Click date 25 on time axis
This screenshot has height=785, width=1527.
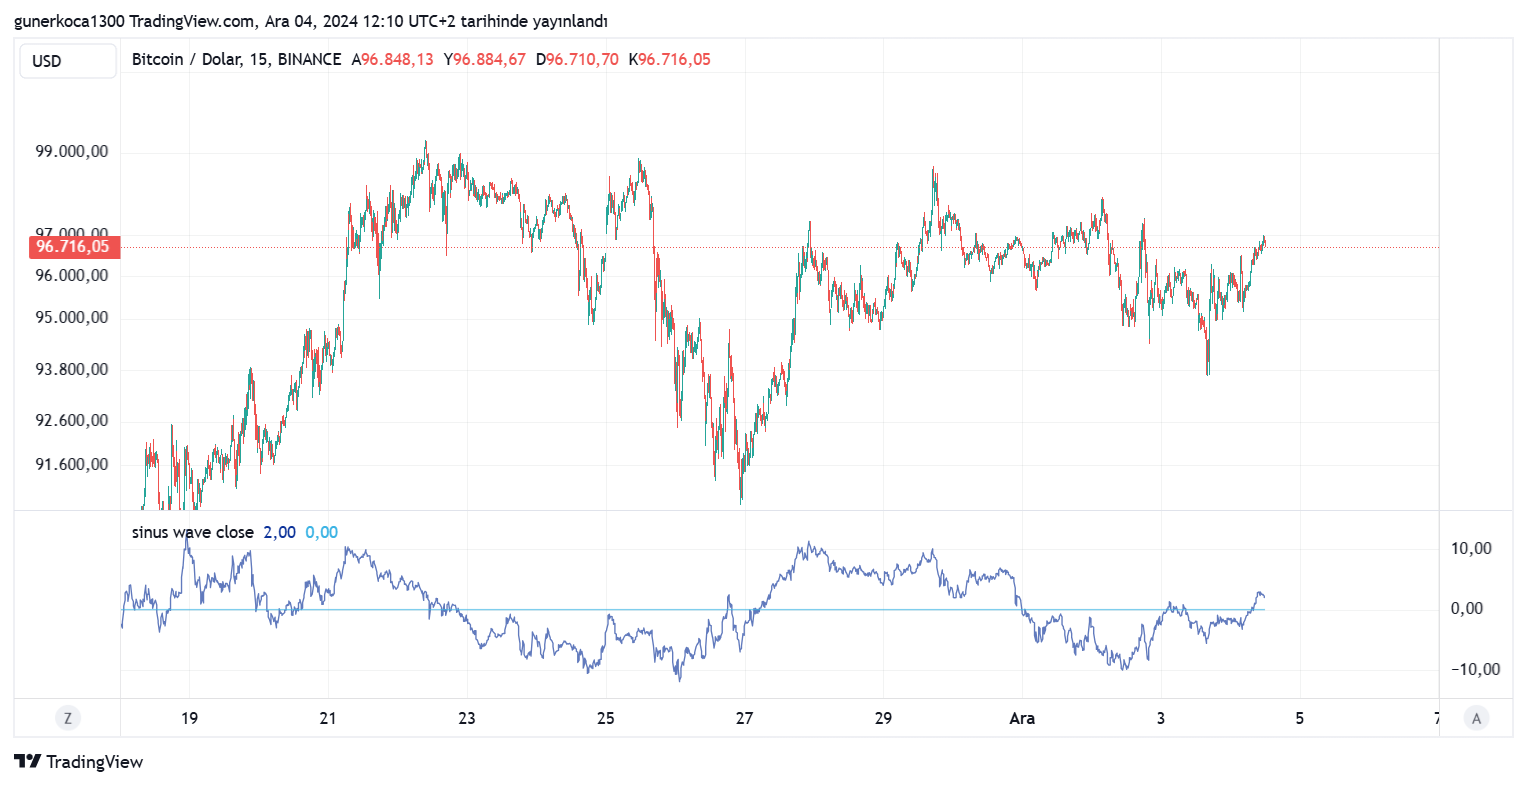[605, 718]
